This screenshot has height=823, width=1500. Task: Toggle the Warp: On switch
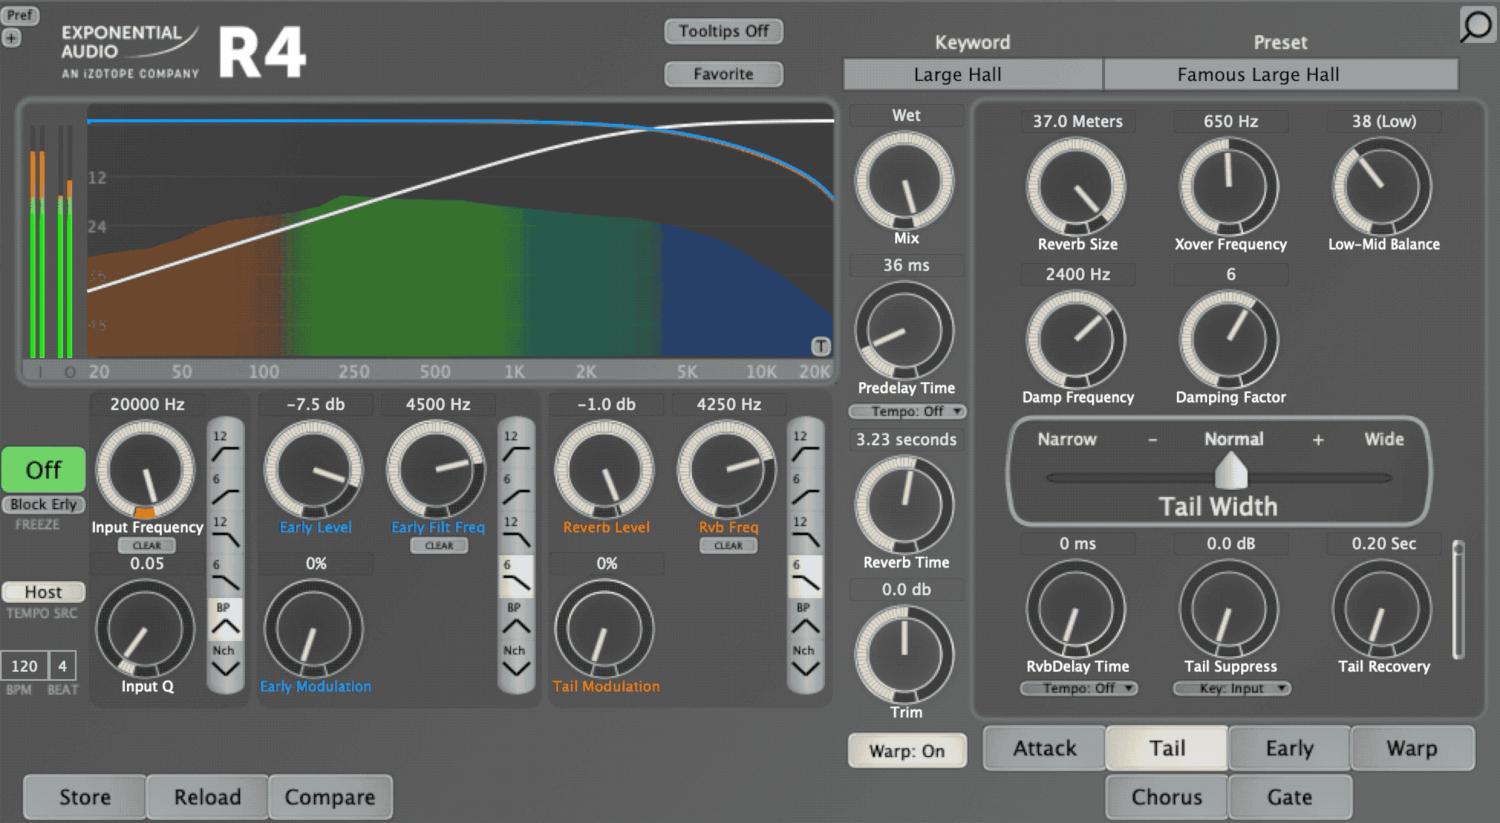907,751
